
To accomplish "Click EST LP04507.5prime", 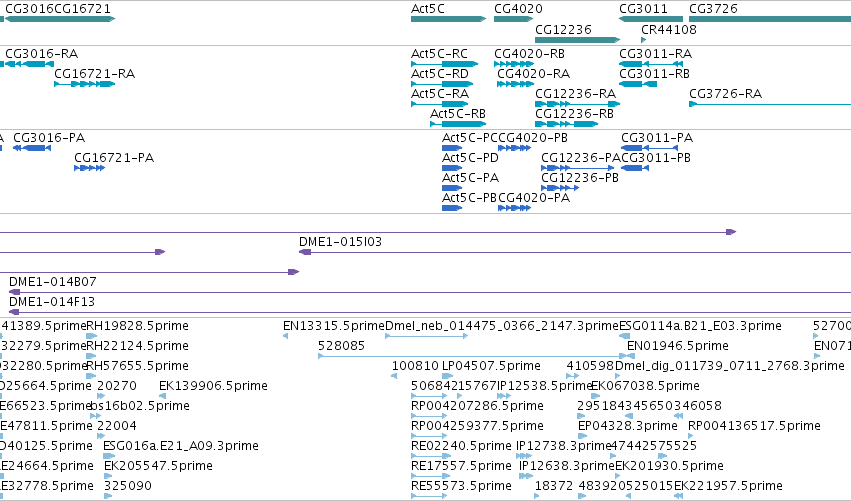I will click(x=448, y=377).
